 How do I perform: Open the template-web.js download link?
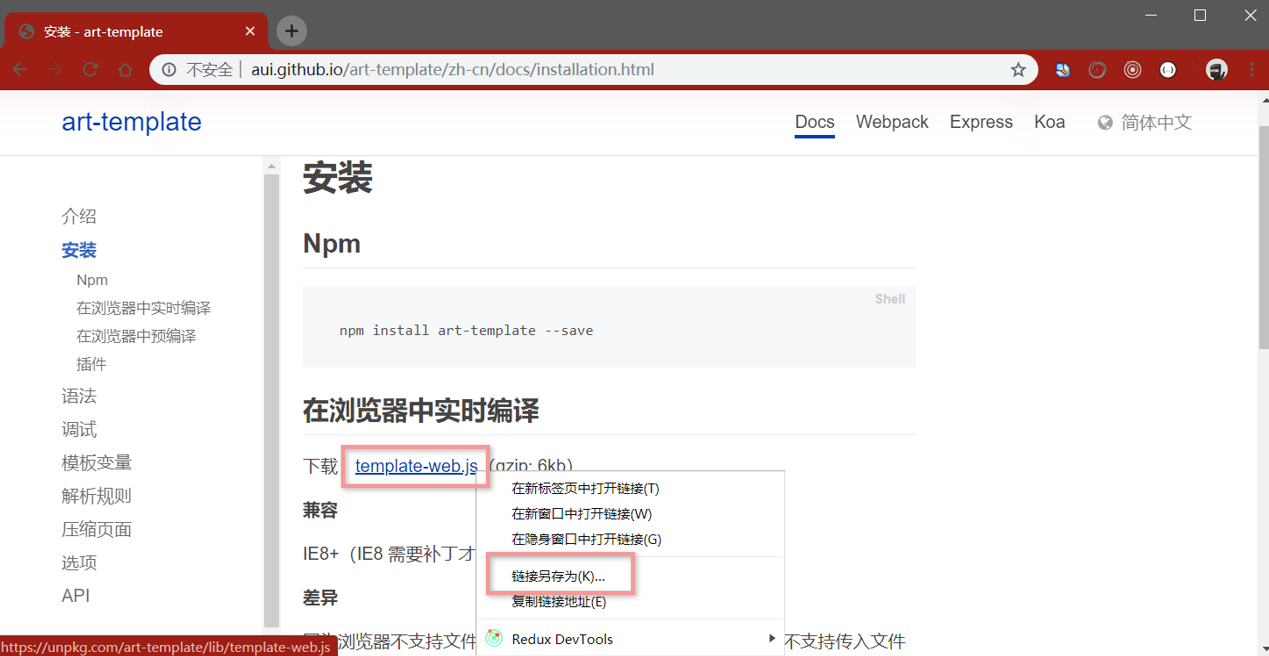click(414, 466)
